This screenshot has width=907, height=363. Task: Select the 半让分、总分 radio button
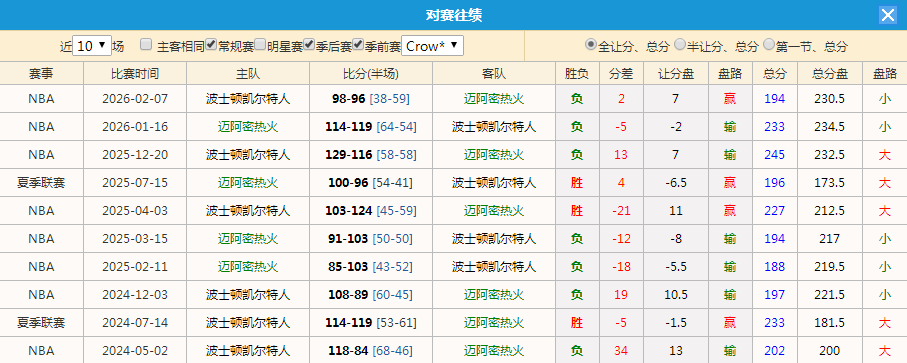coord(680,45)
